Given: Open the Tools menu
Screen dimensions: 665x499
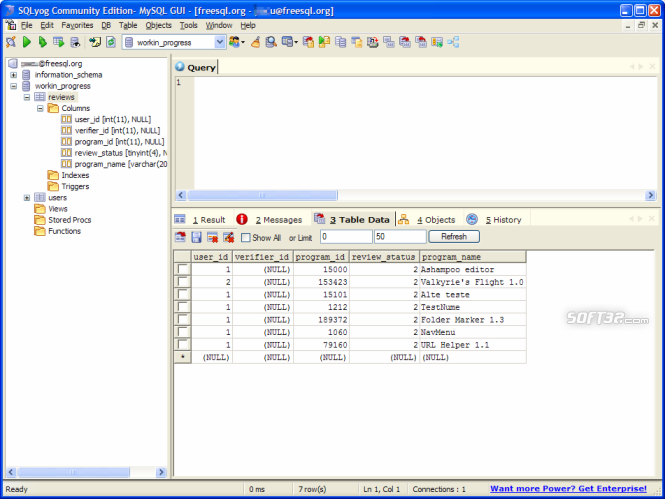Looking at the screenshot, I should click(188, 25).
